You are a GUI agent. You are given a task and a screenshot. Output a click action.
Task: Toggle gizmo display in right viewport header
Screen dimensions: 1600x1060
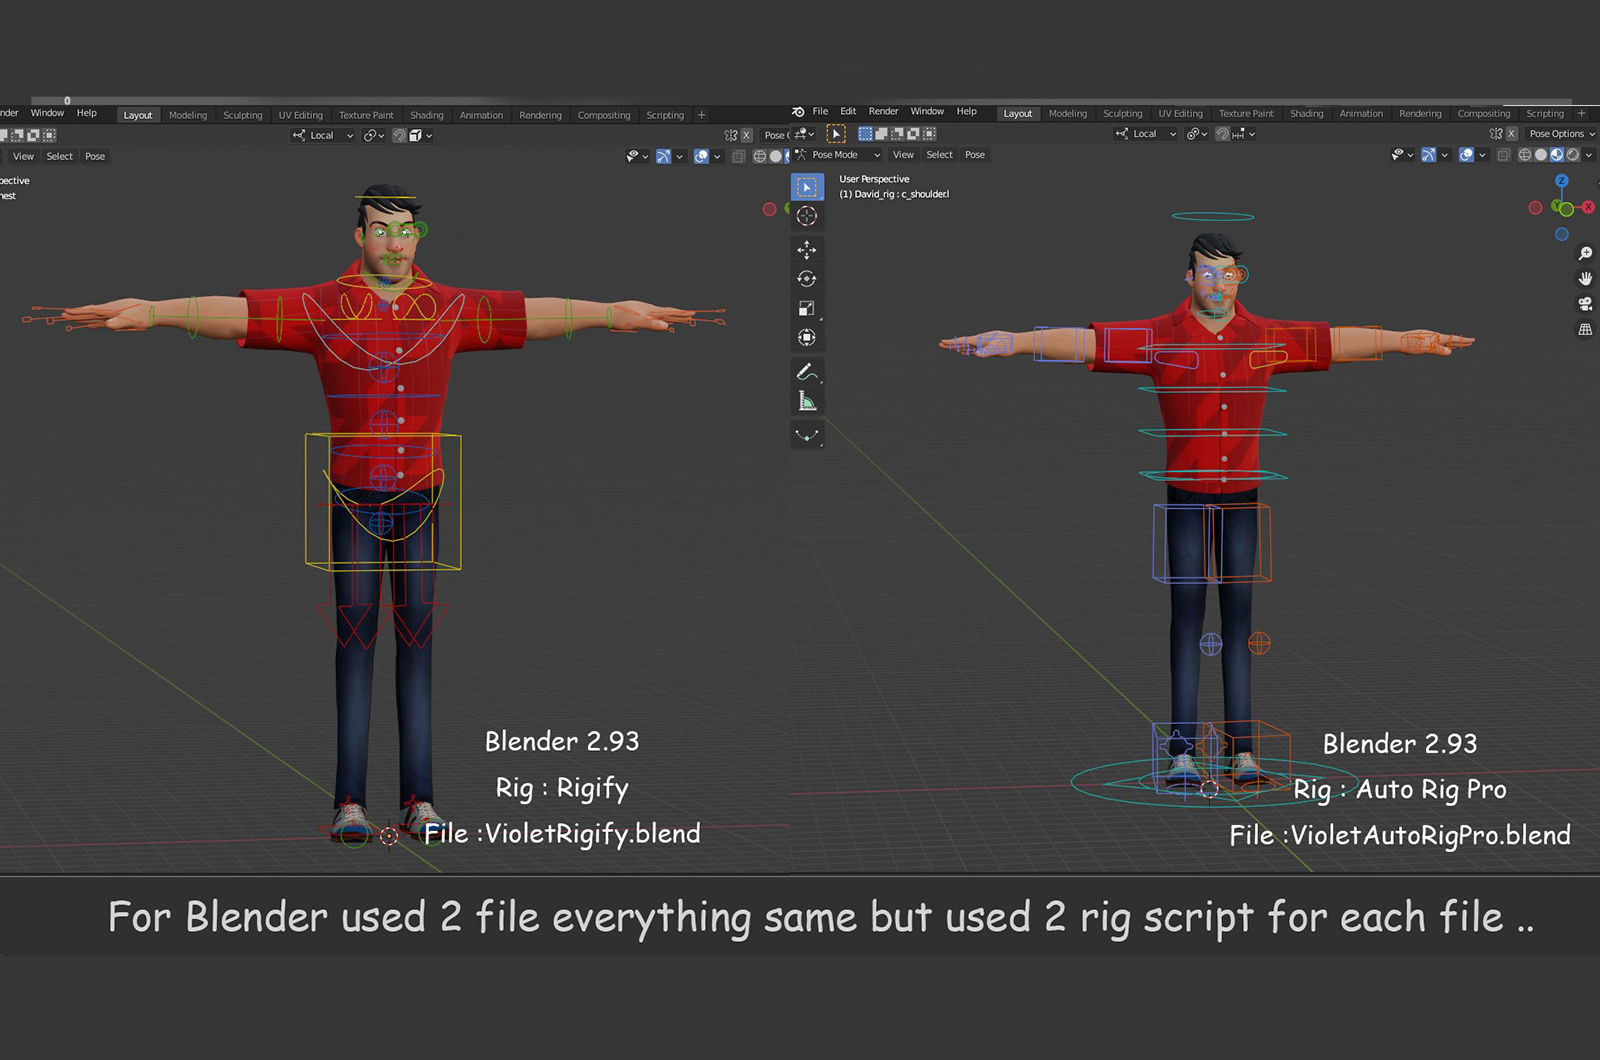click(1428, 155)
